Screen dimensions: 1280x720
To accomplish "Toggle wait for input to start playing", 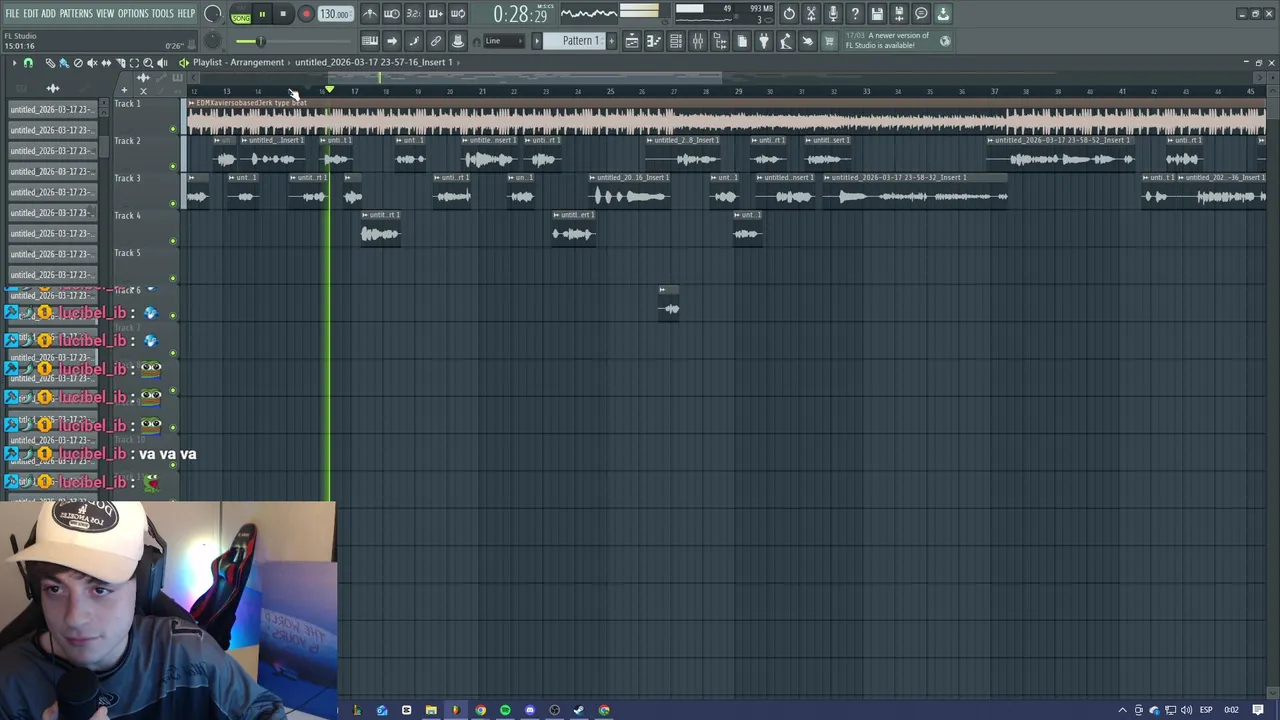I will pyautogui.click(x=392, y=14).
